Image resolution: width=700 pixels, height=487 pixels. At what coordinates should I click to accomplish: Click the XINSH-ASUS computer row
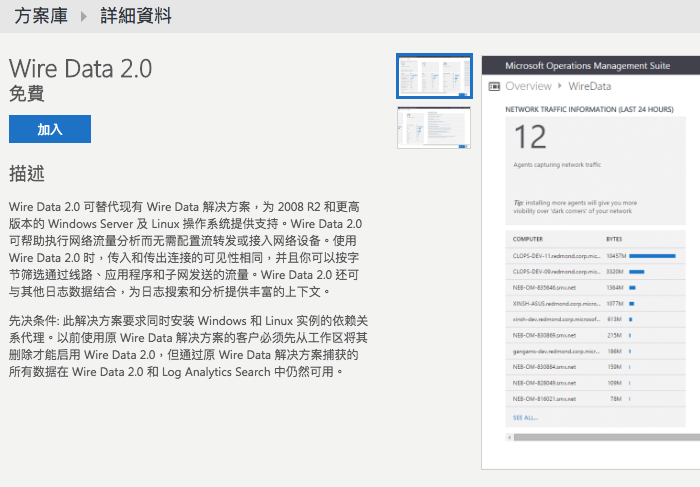[x=595, y=304]
